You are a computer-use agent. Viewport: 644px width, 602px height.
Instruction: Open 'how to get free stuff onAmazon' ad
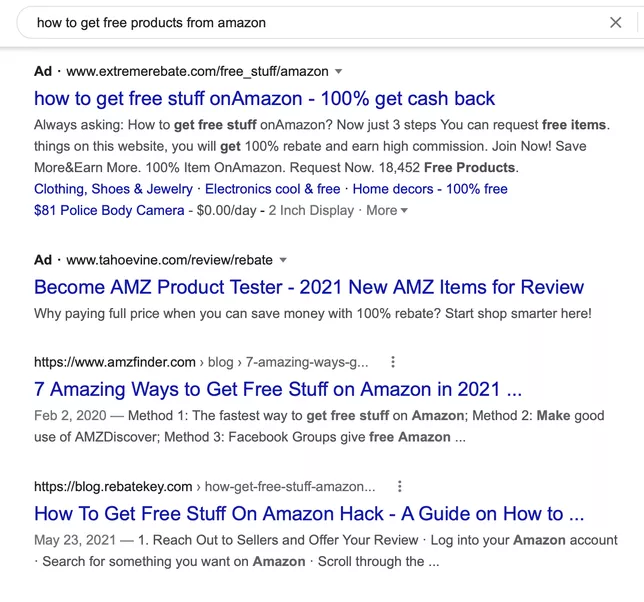[264, 99]
